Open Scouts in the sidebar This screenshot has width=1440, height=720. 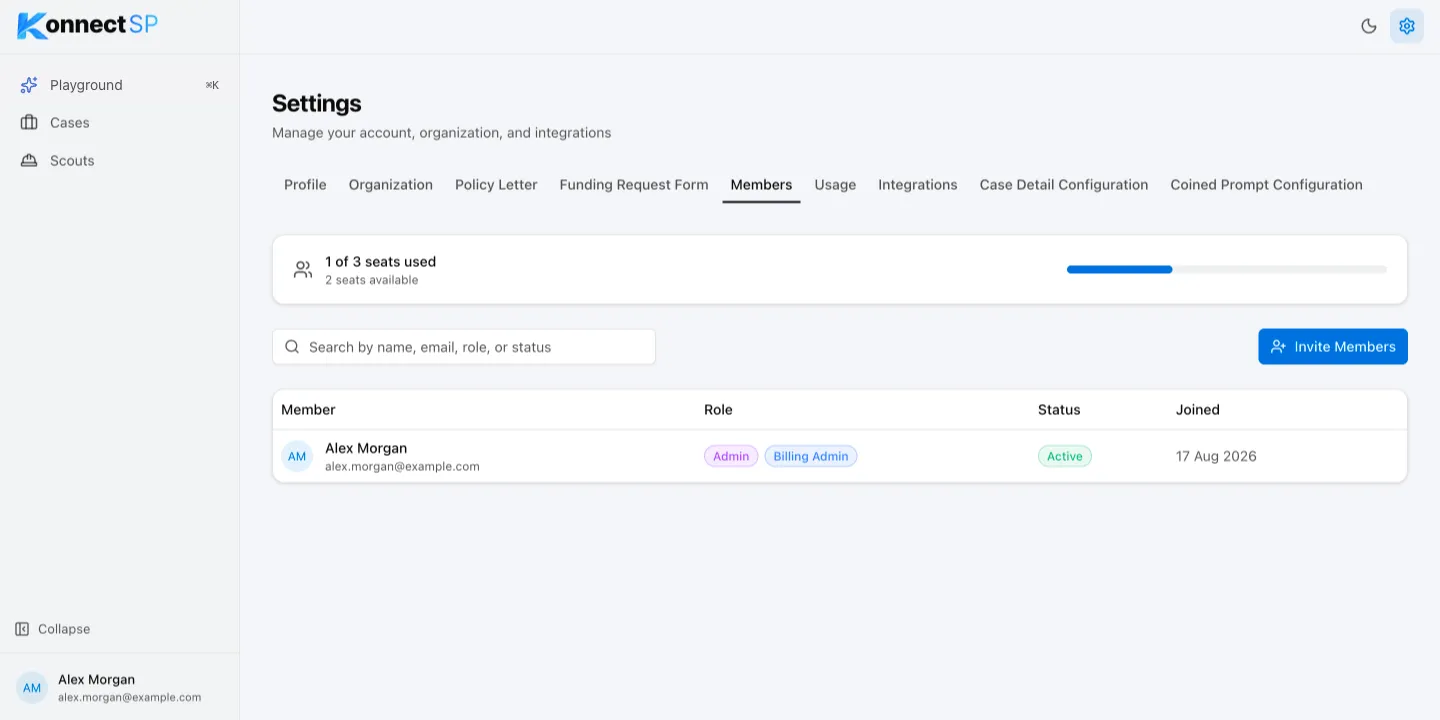tap(120, 161)
